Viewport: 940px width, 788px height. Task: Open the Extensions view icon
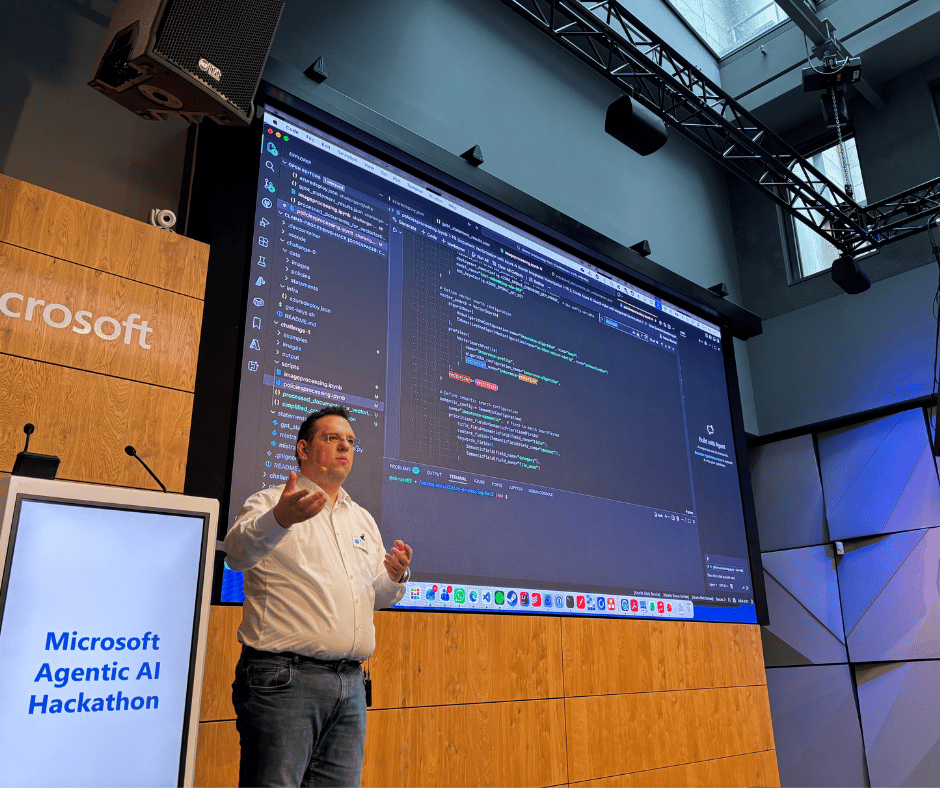click(263, 242)
